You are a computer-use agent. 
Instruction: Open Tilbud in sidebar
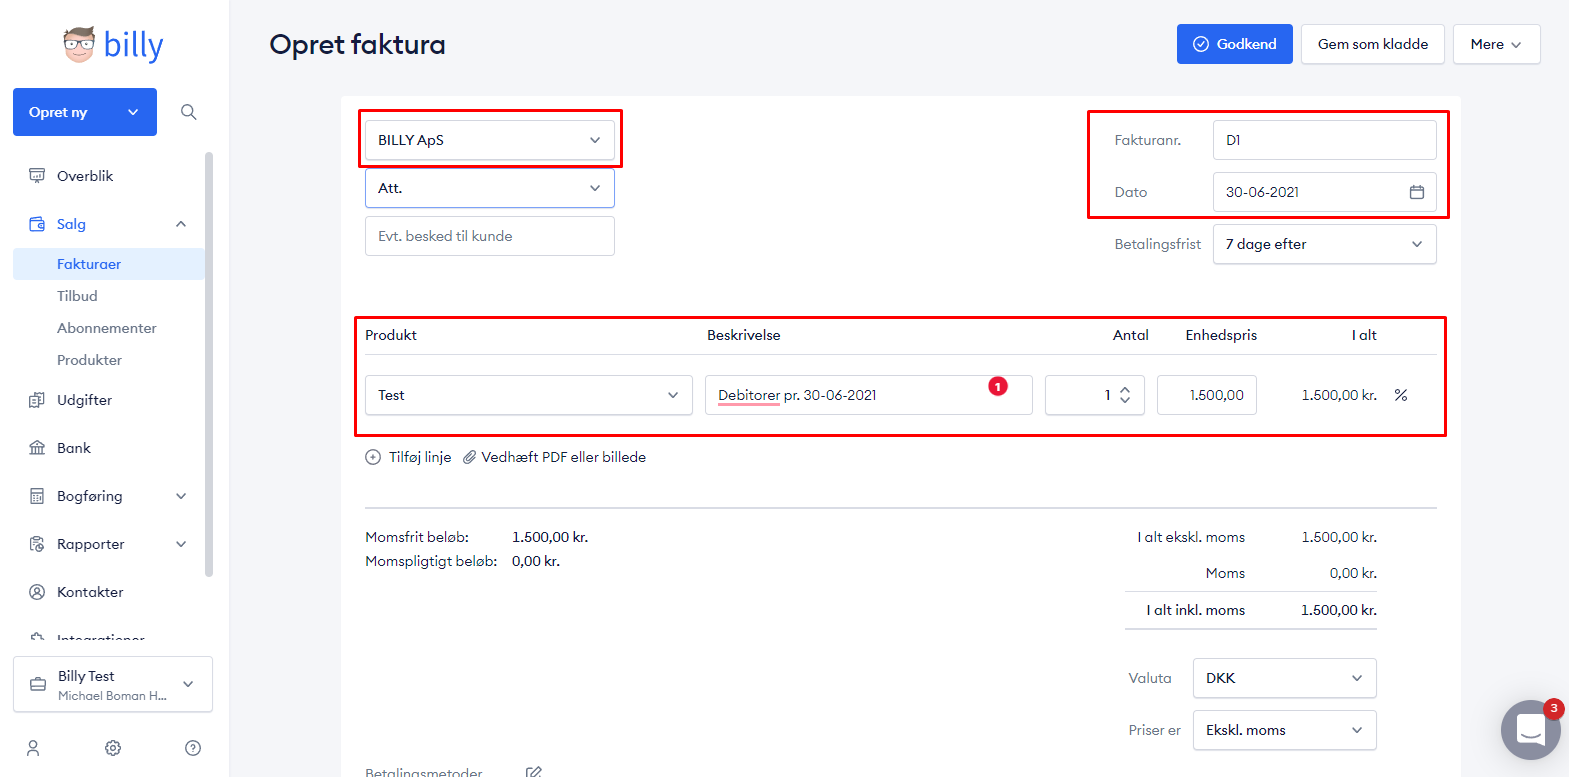tap(77, 296)
